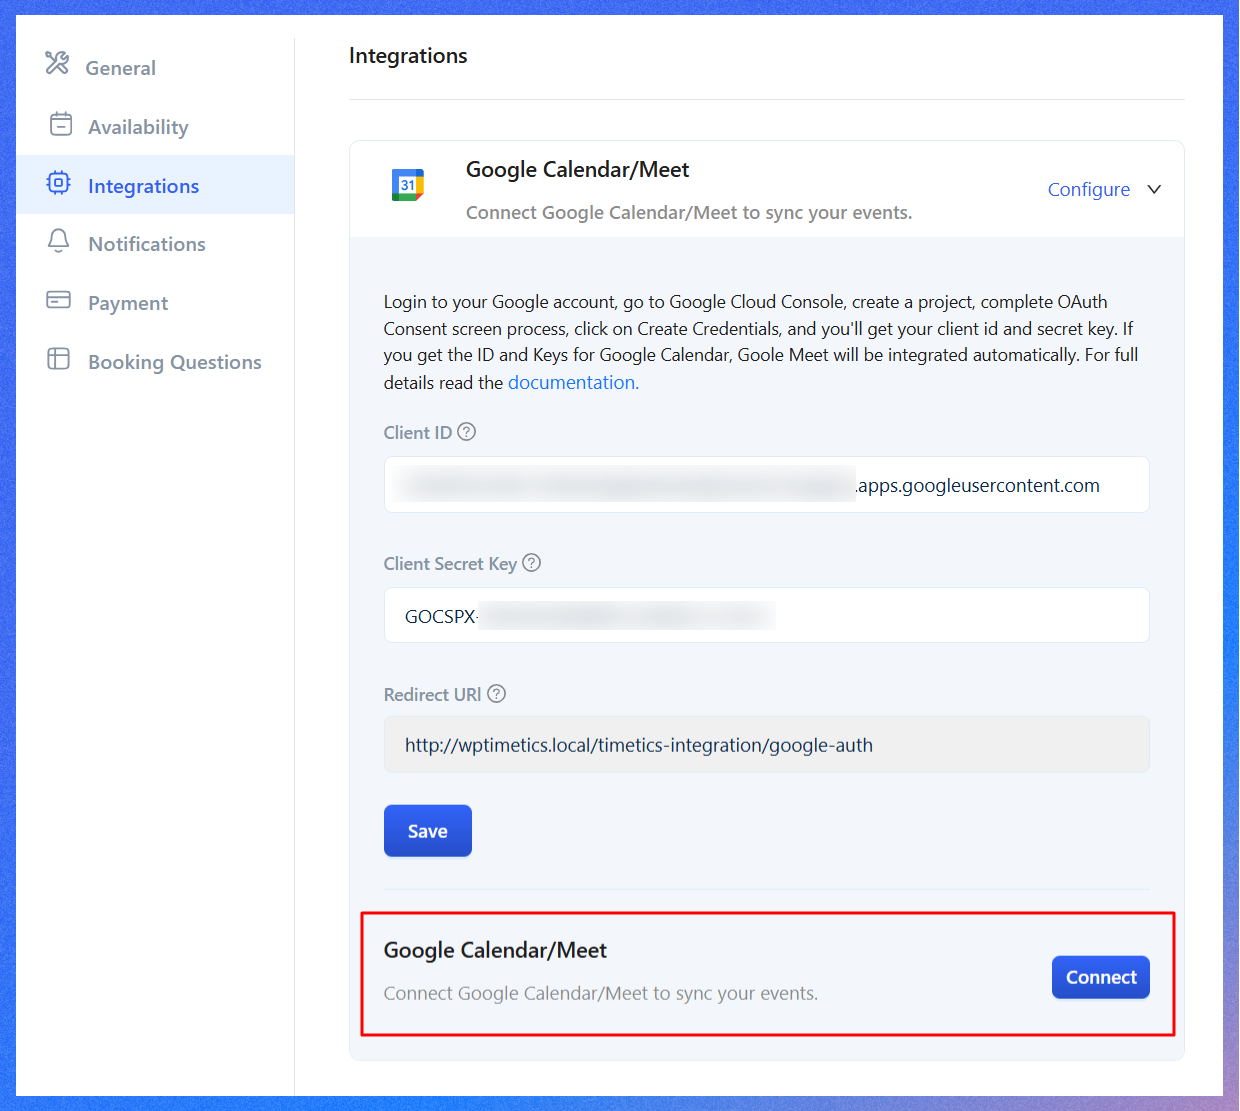Open the General settings tab
The image size is (1240, 1111).
pyautogui.click(x=155, y=67)
